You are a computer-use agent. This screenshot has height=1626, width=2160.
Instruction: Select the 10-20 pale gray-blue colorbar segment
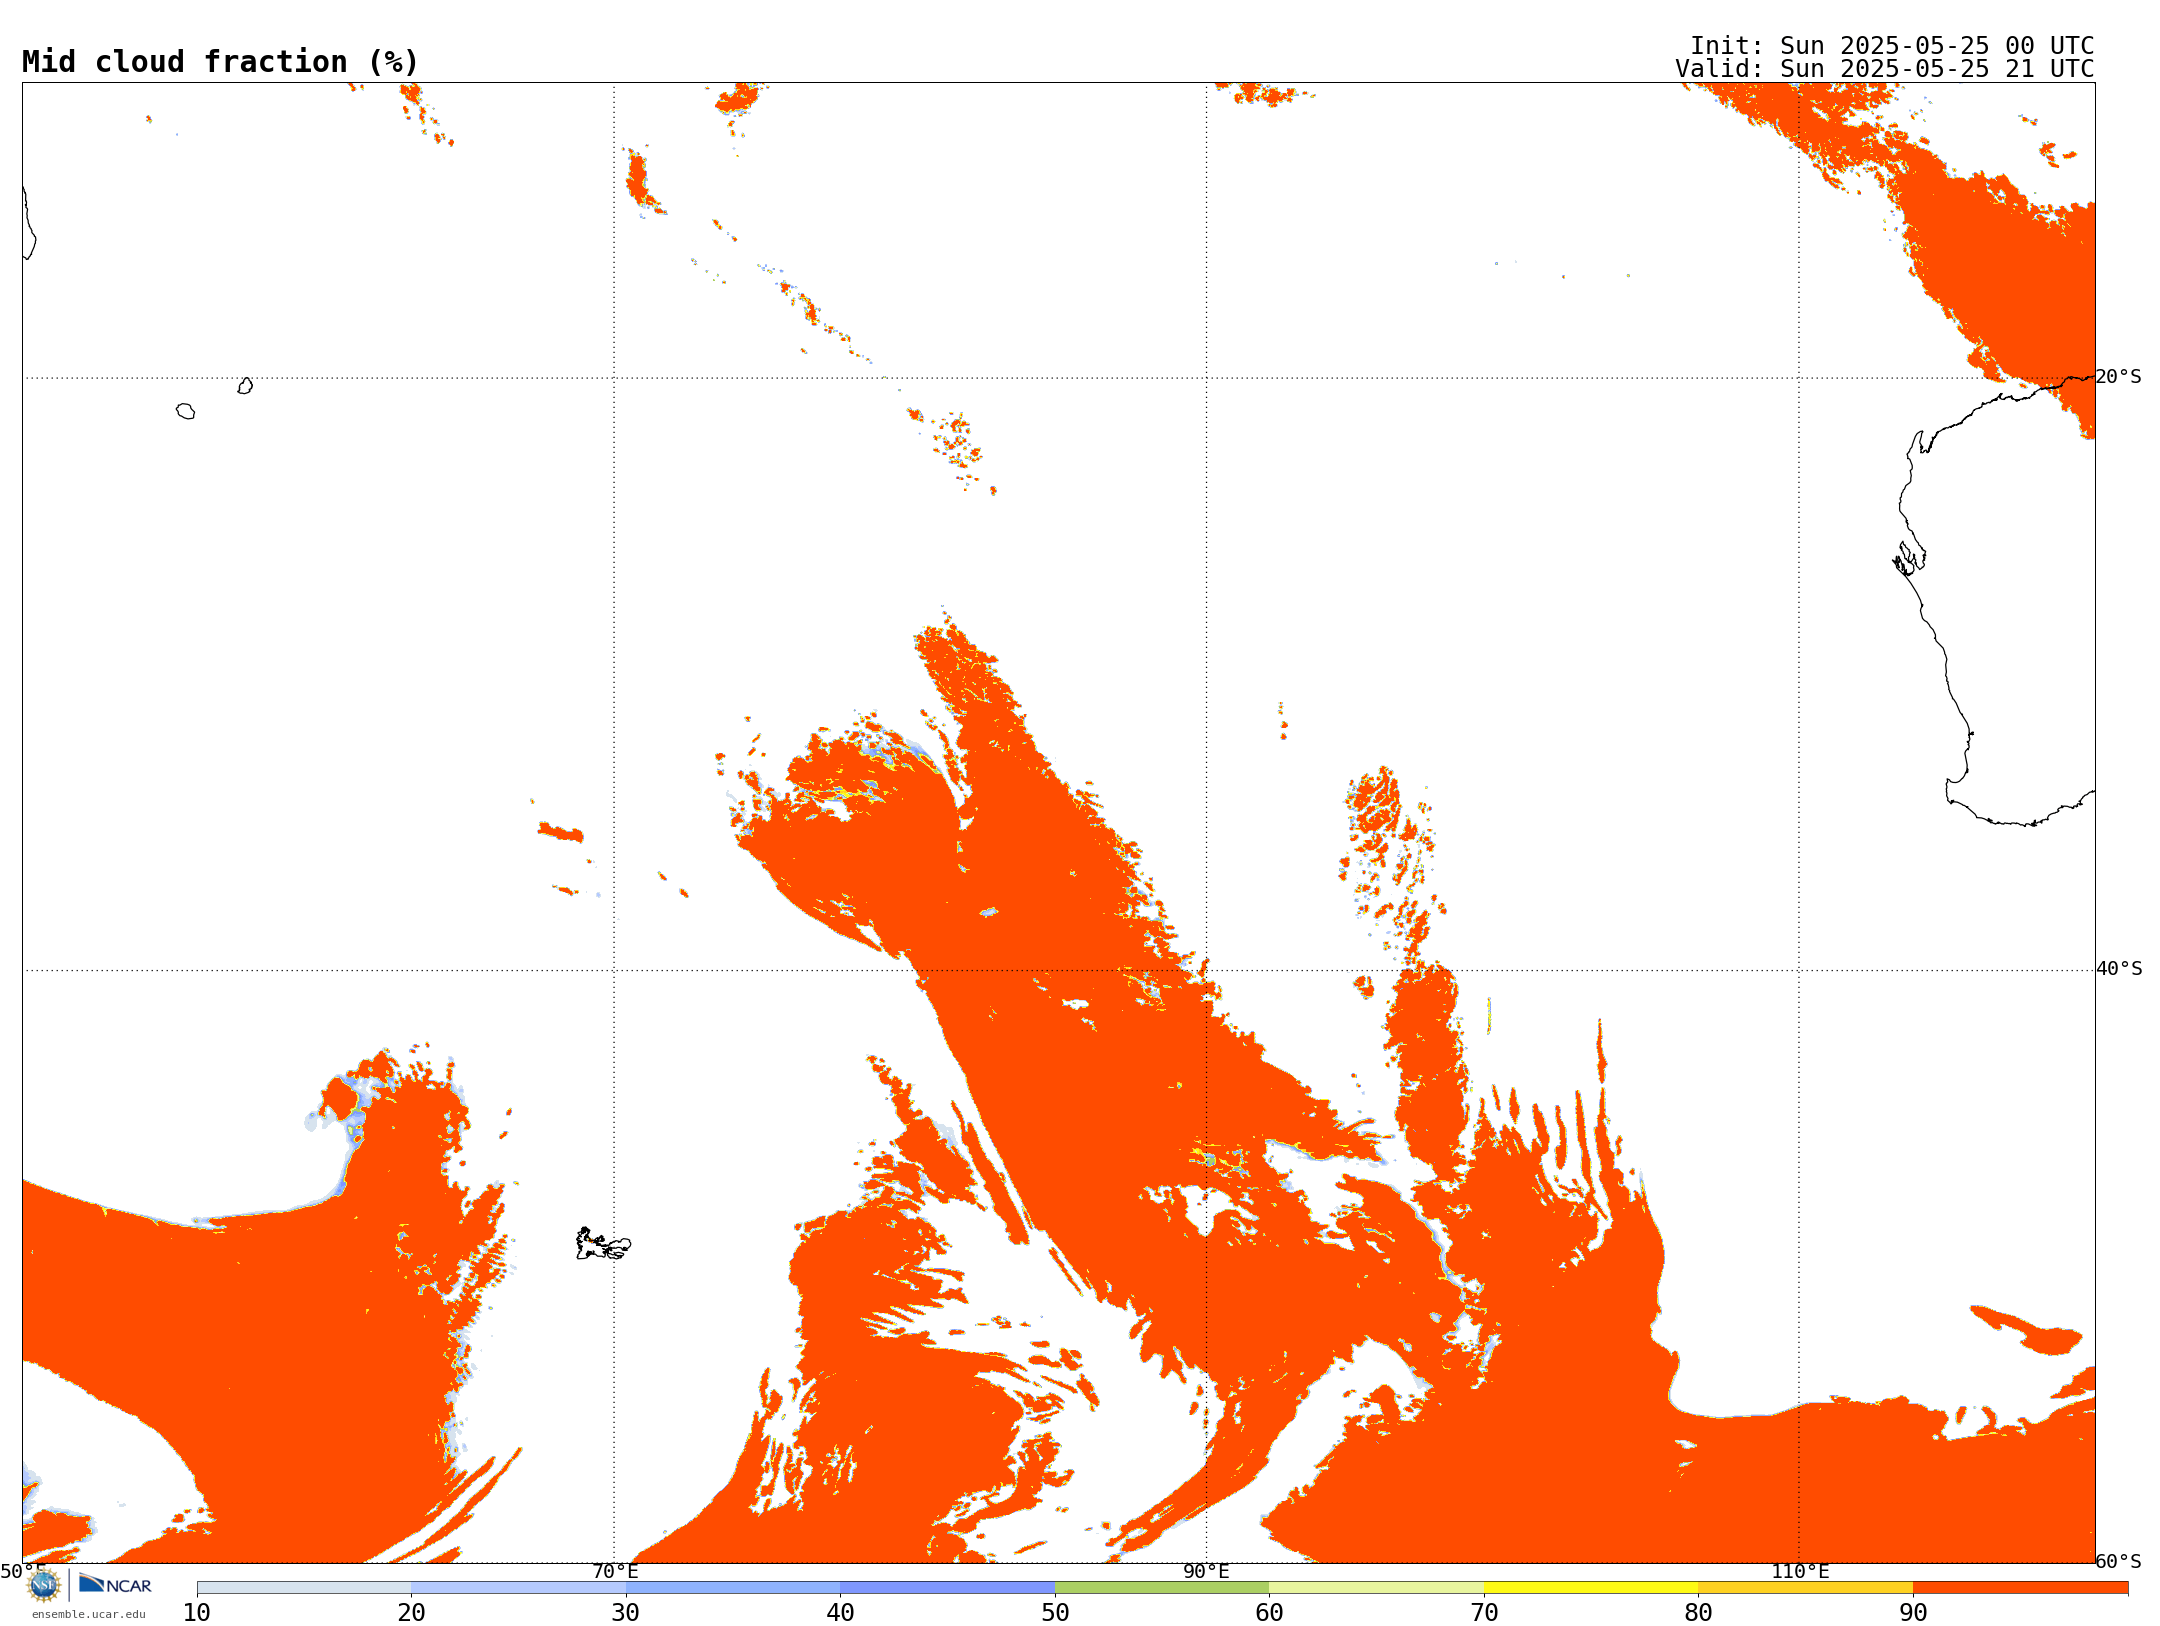point(304,1588)
